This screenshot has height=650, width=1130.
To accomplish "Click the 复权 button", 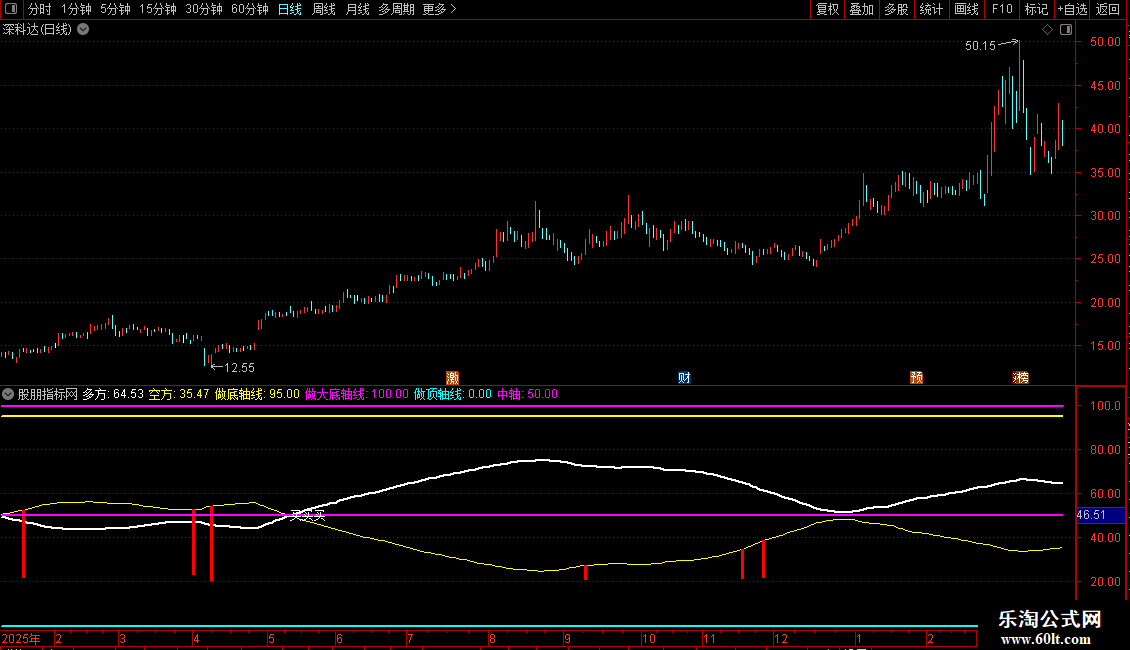I will 827,9.
